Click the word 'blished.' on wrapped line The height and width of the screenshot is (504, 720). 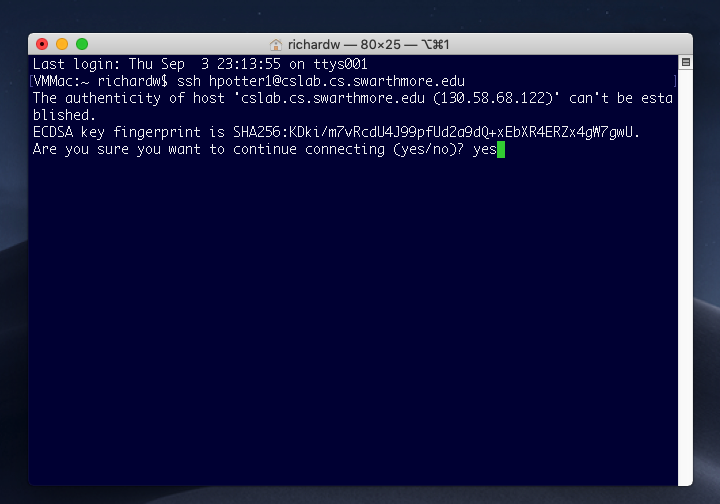point(64,115)
